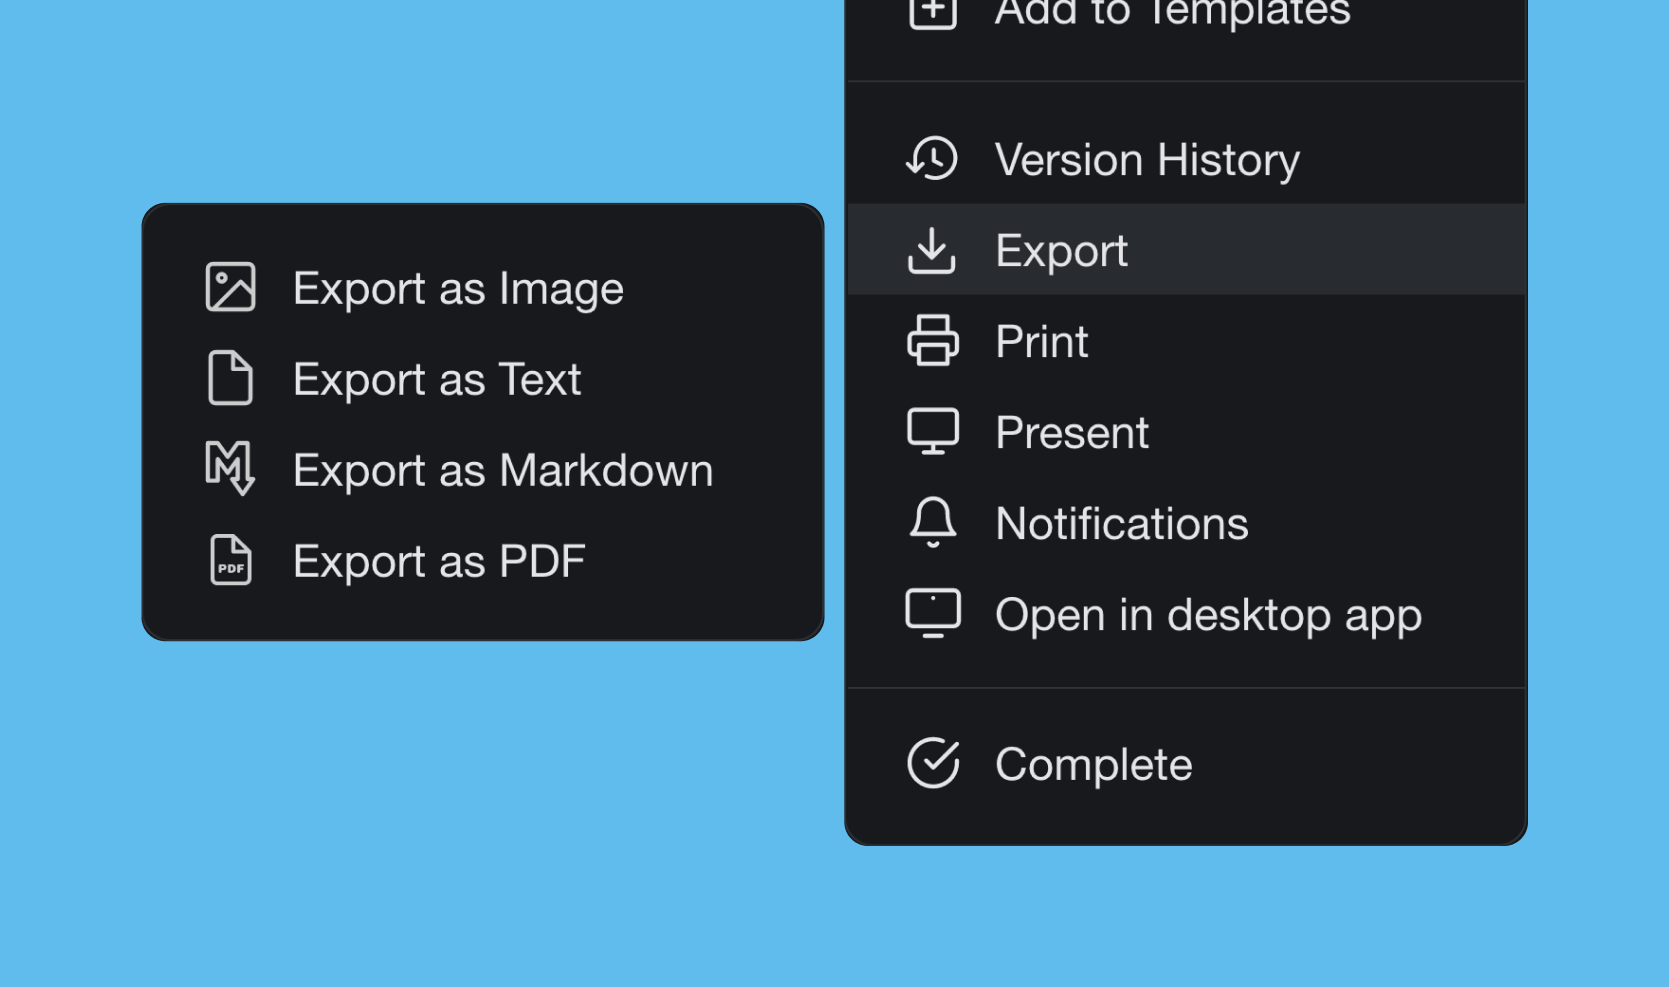Select Export as Image
Screen dimensions: 1670x988
tap(458, 288)
